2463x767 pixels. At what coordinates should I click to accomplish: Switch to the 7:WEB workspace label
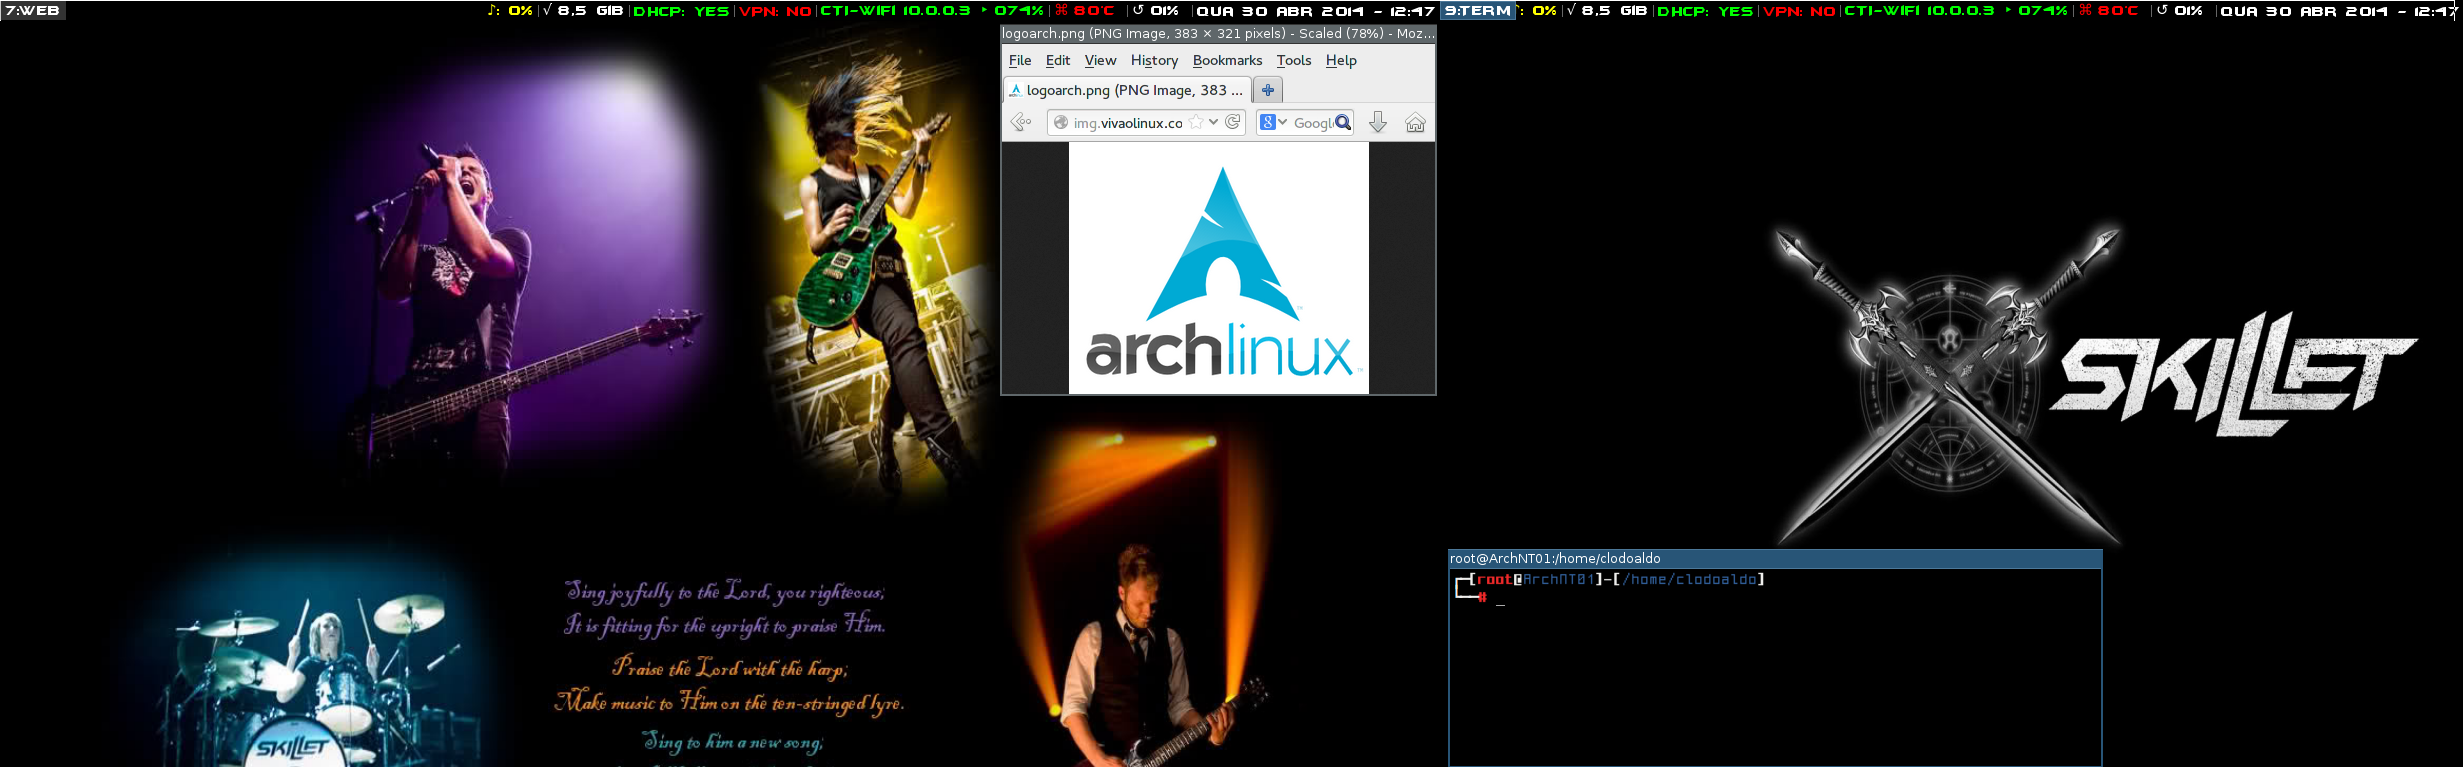[x=33, y=10]
